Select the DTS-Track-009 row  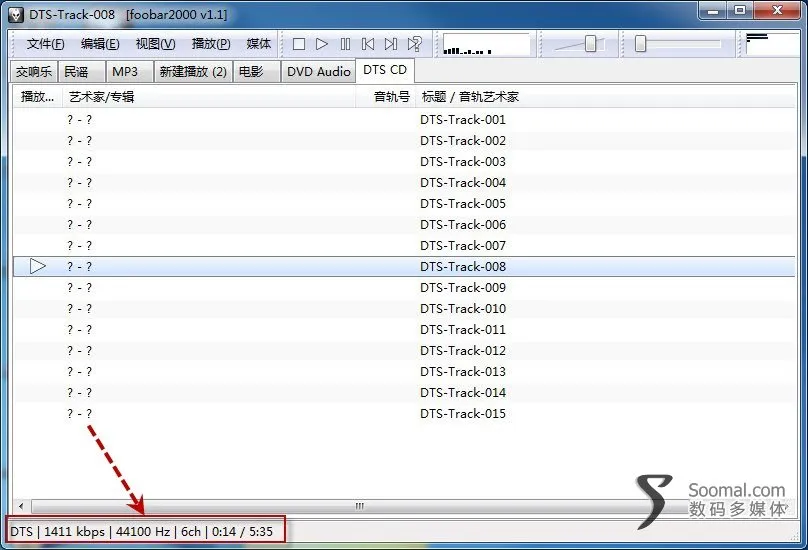pos(404,288)
